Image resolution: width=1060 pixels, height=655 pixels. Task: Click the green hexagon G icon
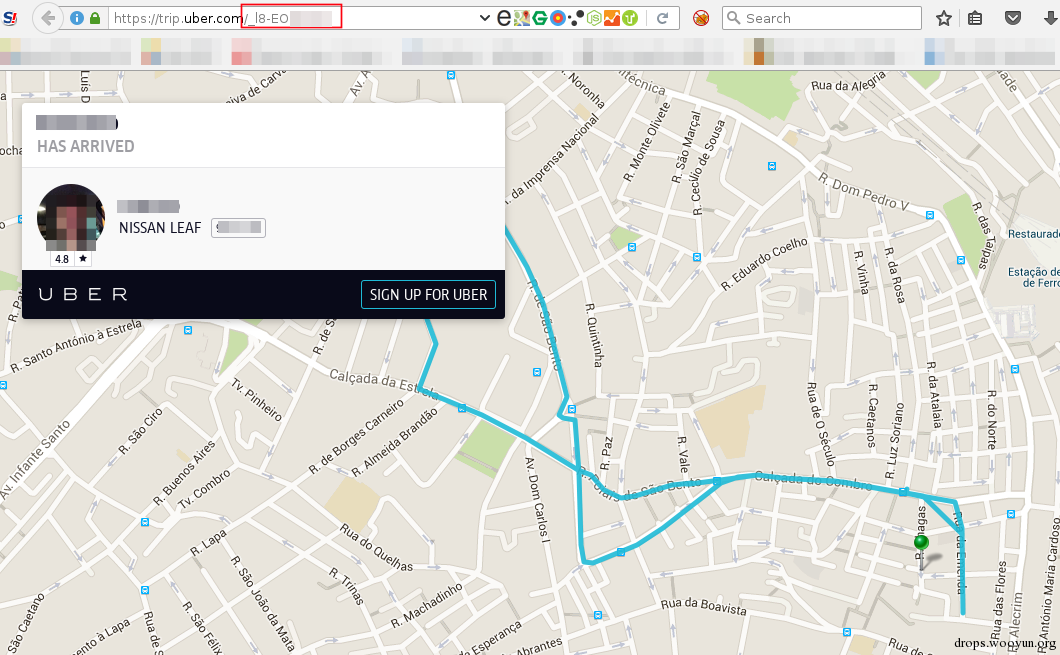click(539, 18)
